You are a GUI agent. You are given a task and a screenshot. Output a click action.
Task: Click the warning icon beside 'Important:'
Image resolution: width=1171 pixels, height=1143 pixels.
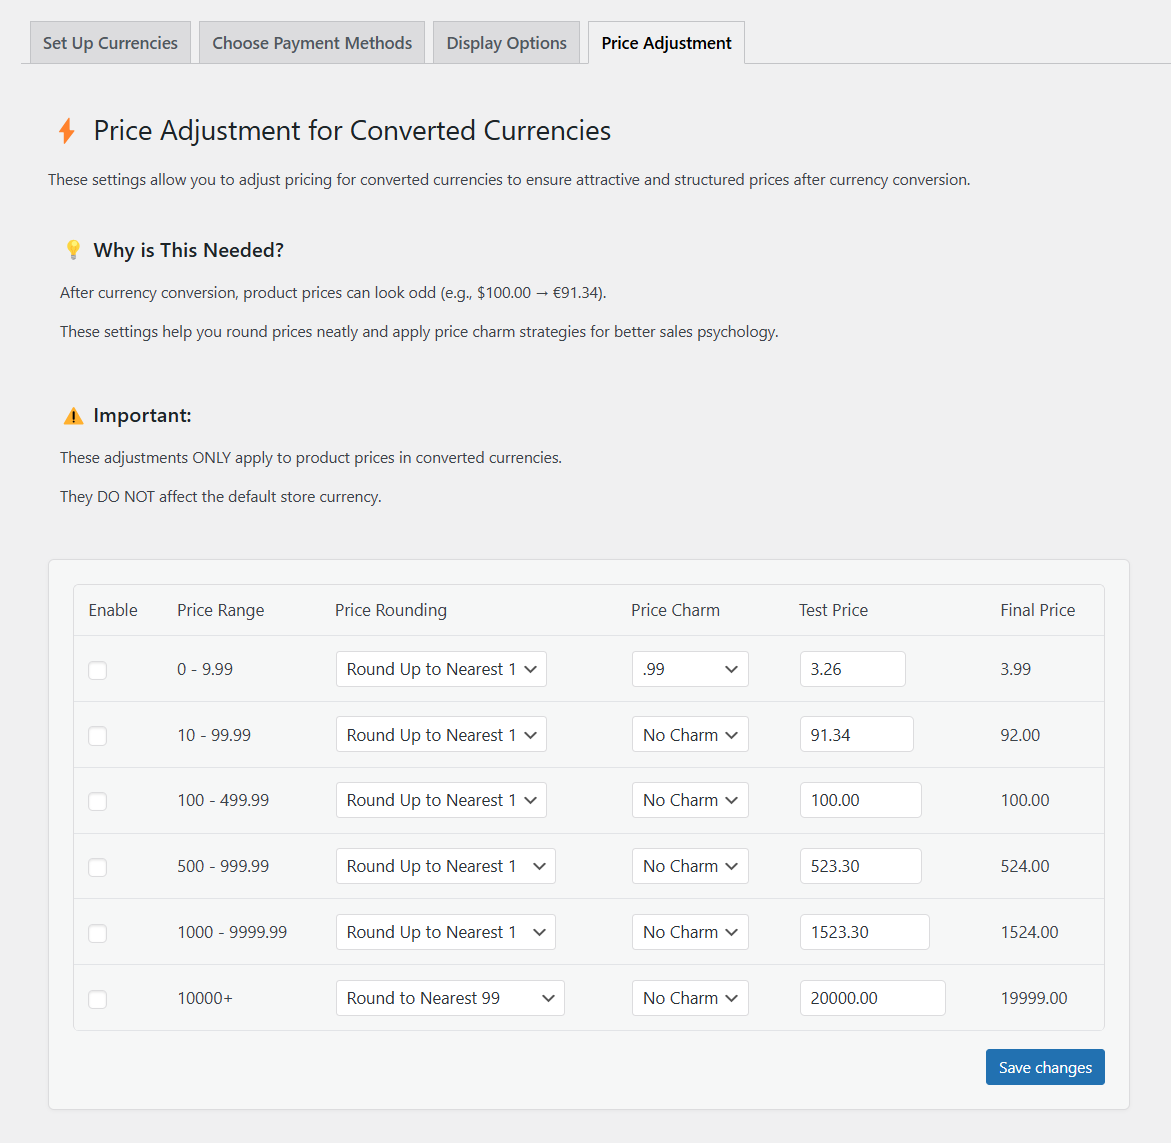click(x=72, y=414)
